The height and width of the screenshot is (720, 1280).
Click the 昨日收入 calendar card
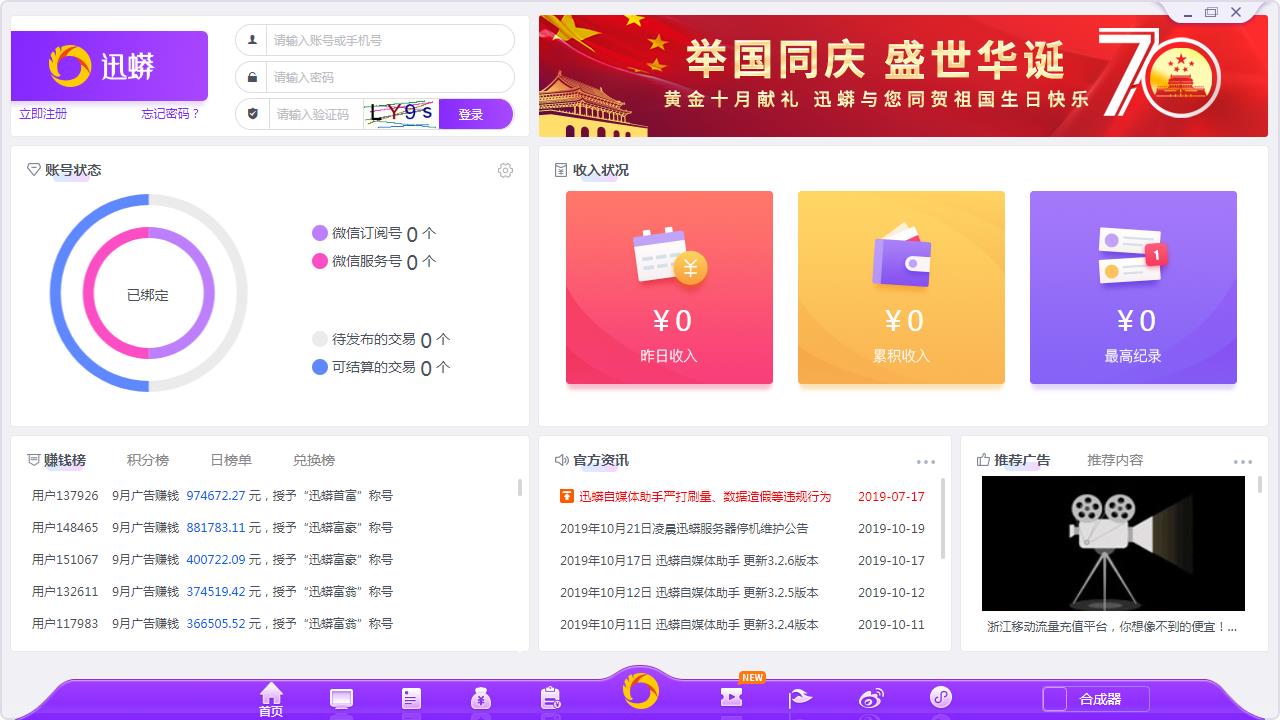pos(669,288)
